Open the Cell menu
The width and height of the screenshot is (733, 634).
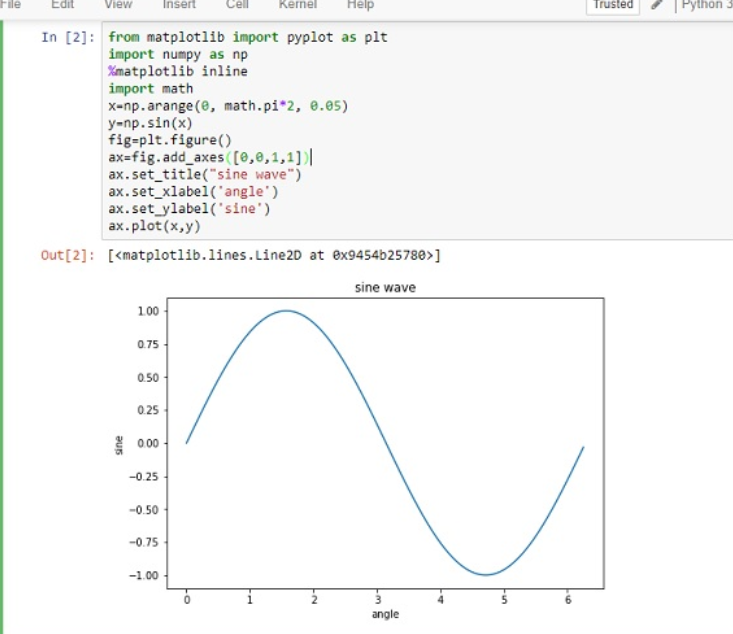click(237, 4)
